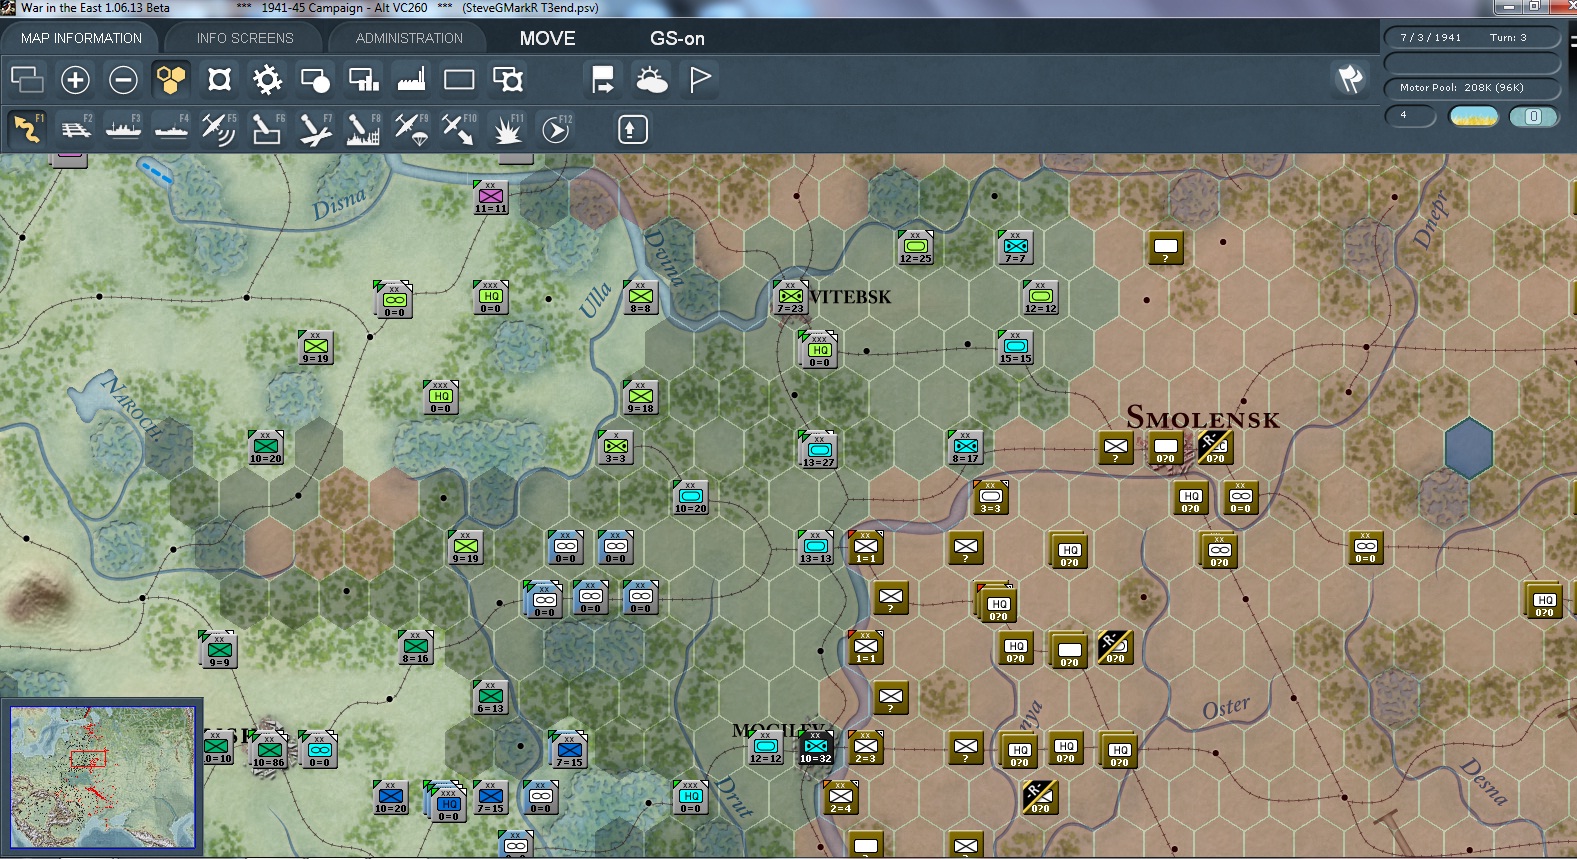The image size is (1577, 859).
Task: Select the 6=13 green unit
Action: 491,697
